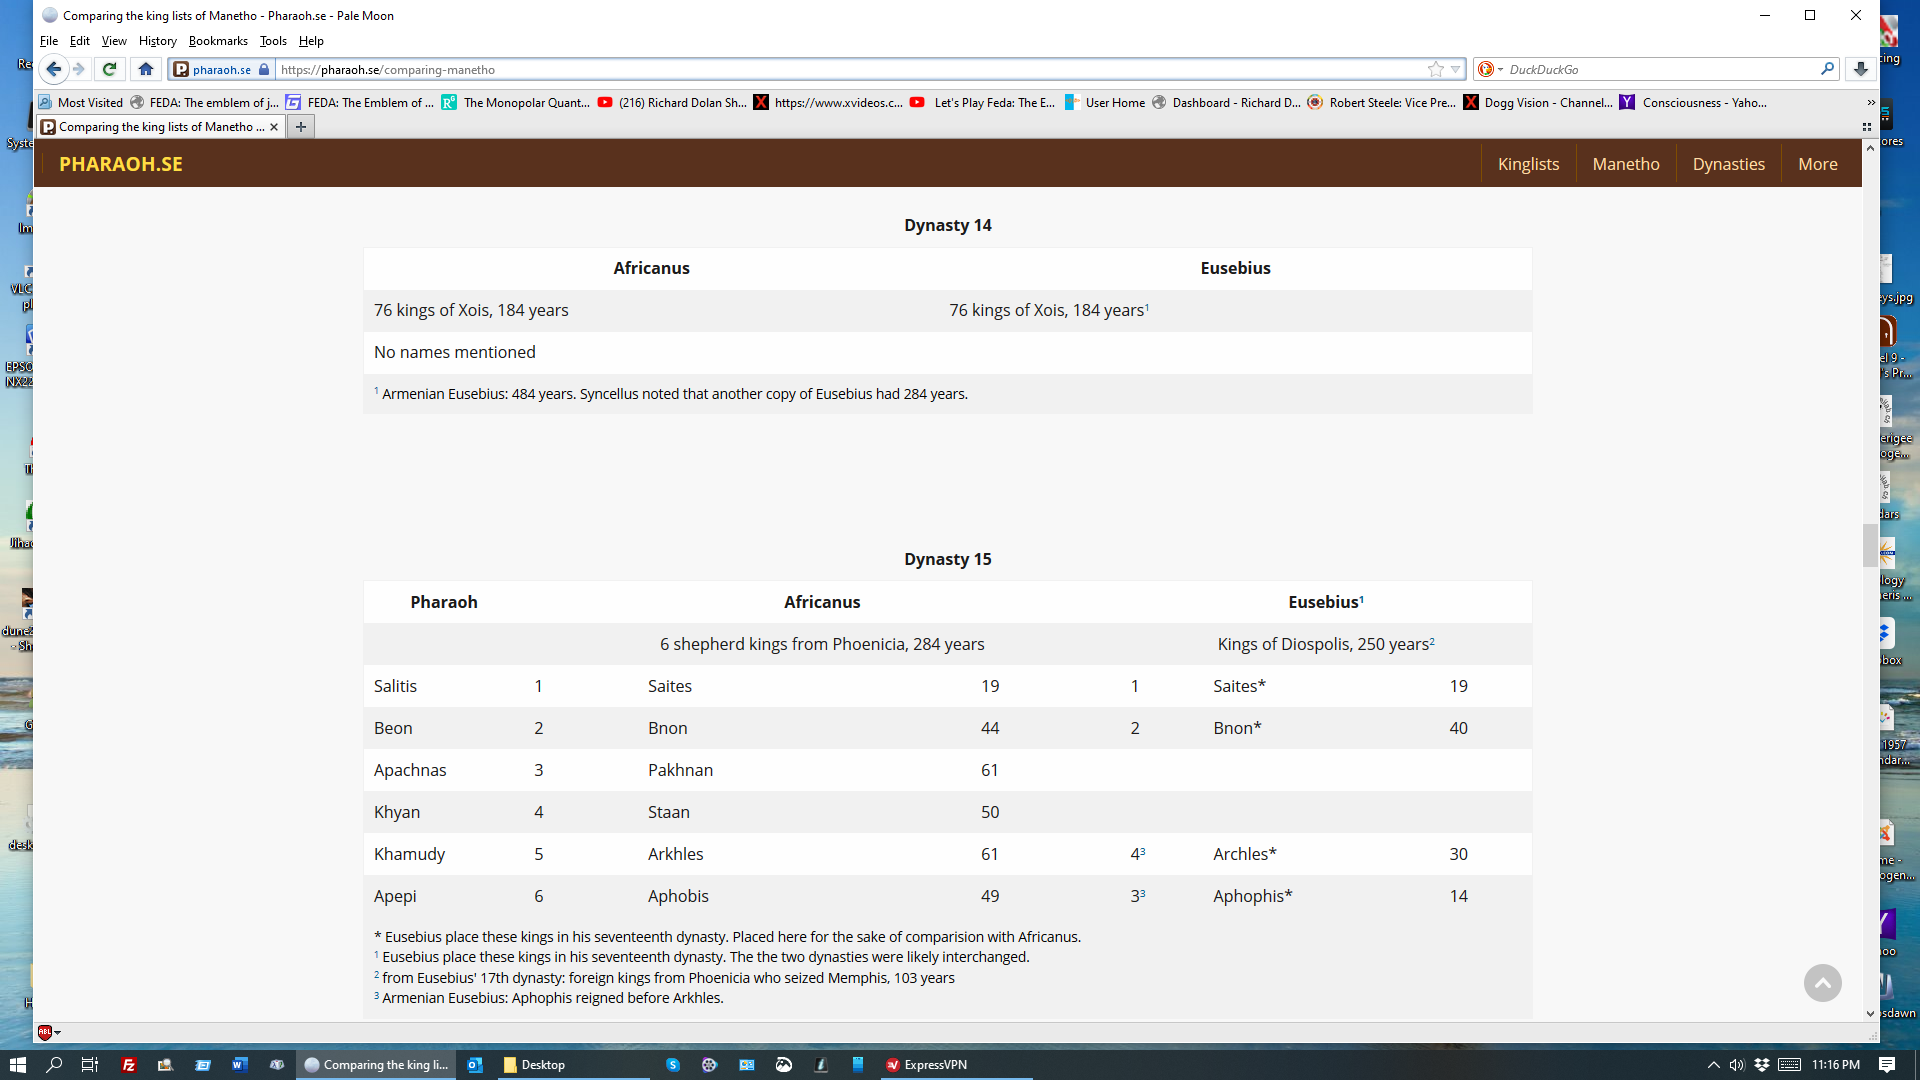Open the View menu
The image size is (1920, 1080).
[114, 41]
